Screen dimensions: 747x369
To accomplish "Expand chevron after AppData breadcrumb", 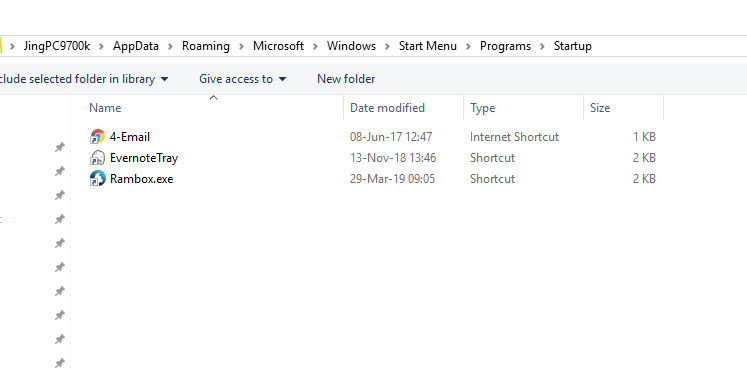I will (x=171, y=46).
